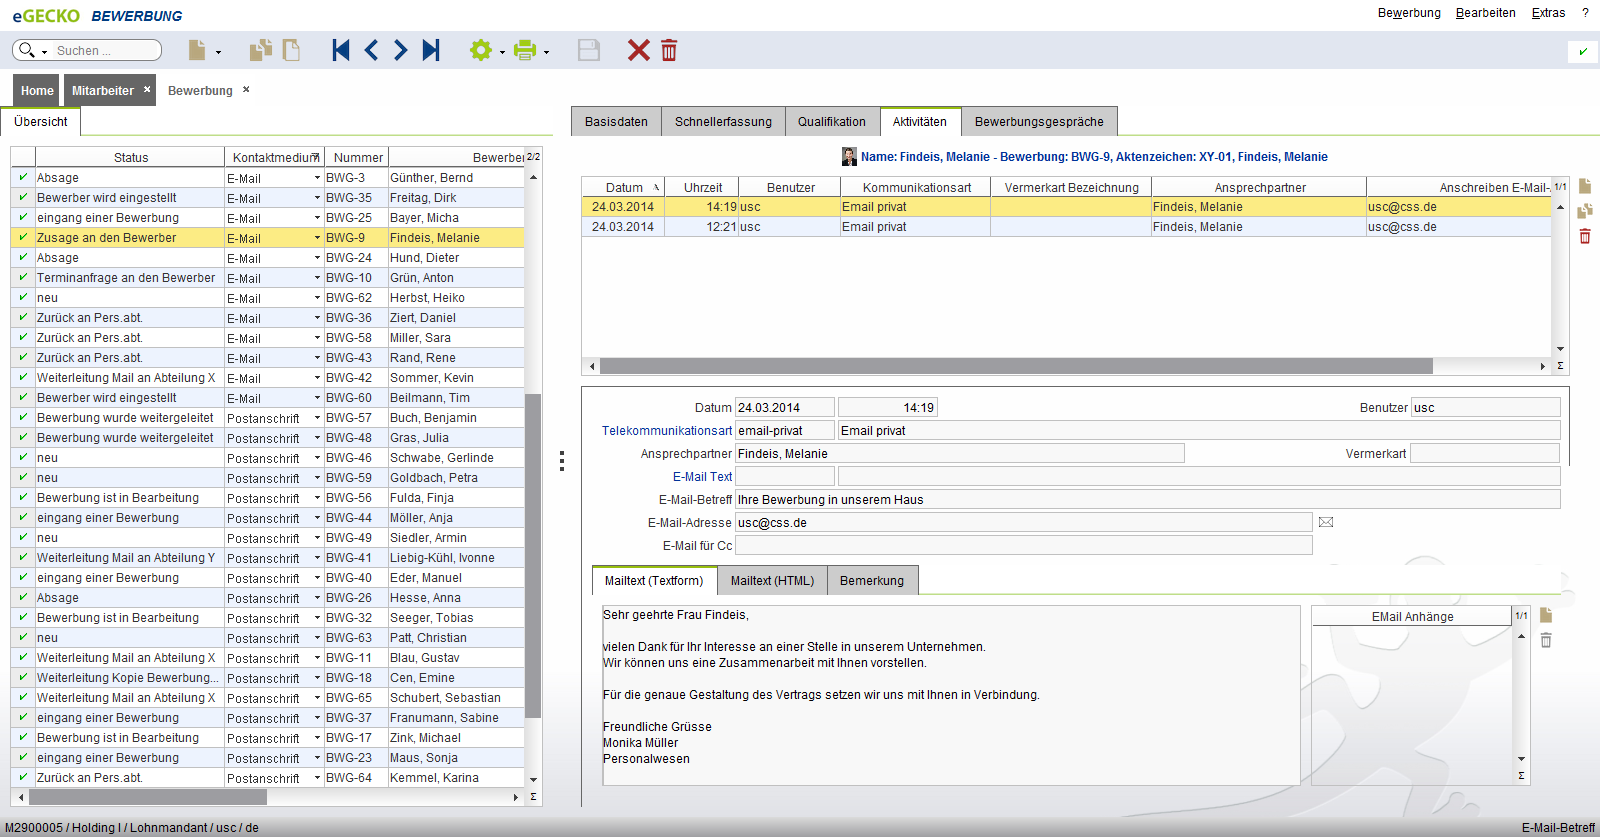Switch to the Qualifikation tab
Viewport: 1600px width, 837px height.
click(x=832, y=121)
